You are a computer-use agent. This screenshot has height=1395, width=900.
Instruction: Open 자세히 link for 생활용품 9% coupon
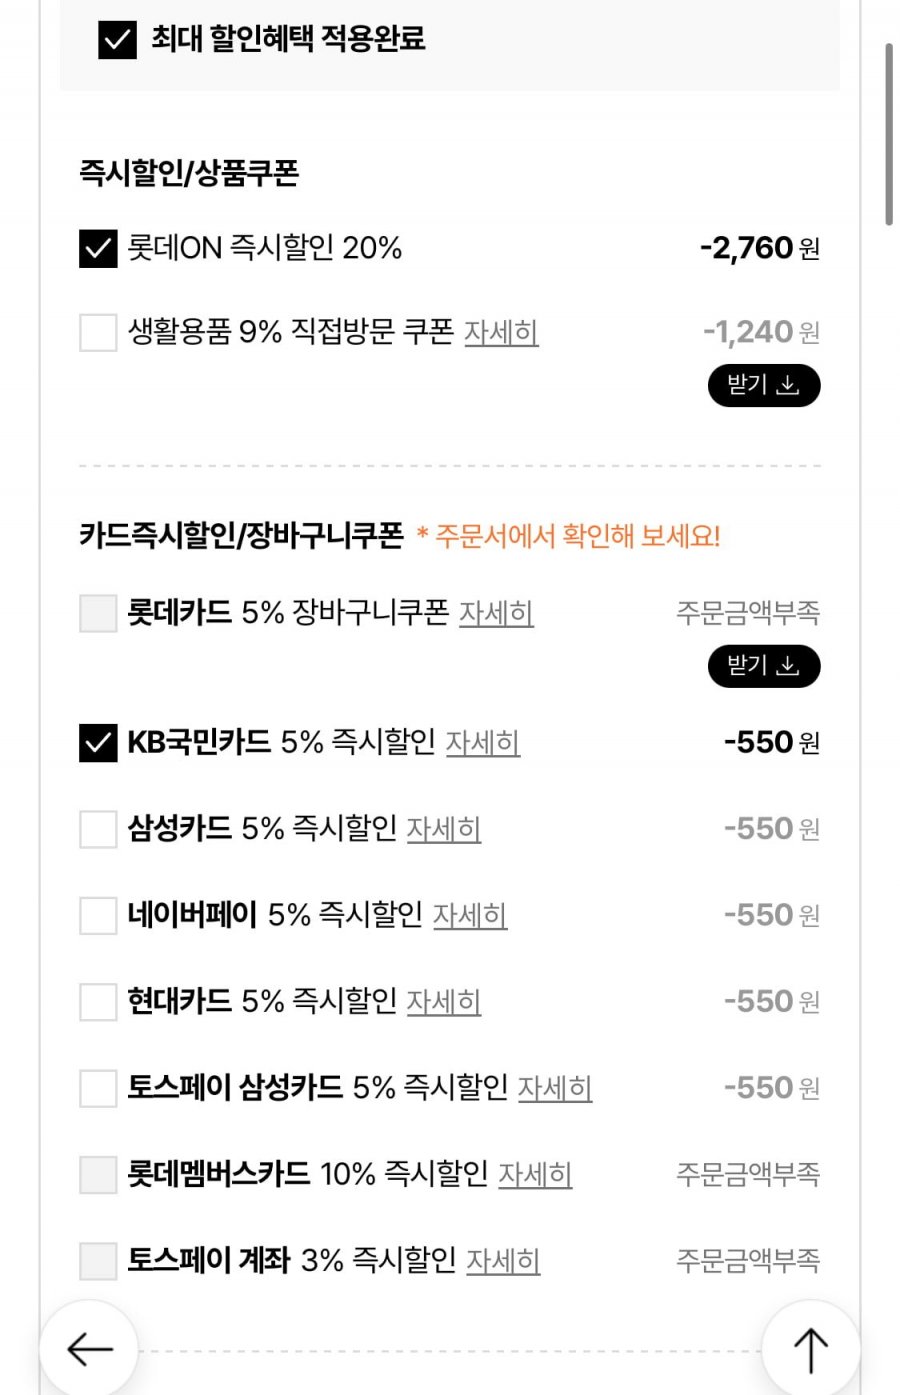click(x=501, y=332)
